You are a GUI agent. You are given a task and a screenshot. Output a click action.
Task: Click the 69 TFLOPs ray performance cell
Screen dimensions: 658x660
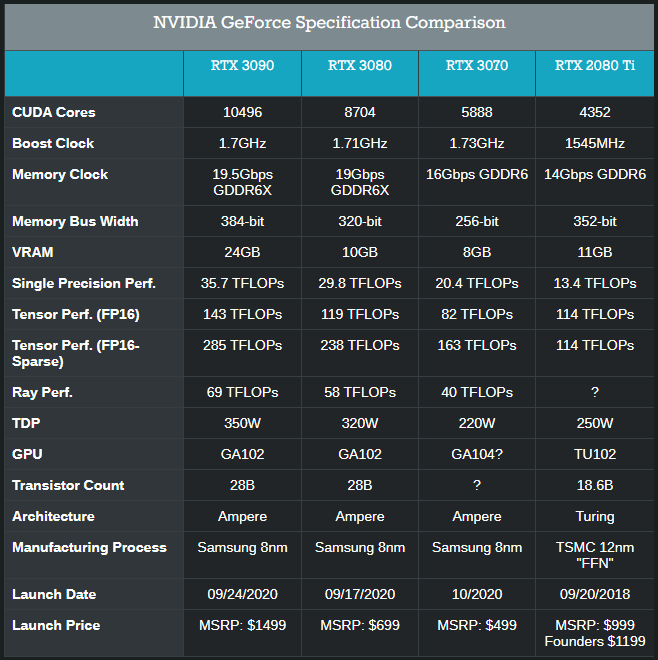pos(242,393)
